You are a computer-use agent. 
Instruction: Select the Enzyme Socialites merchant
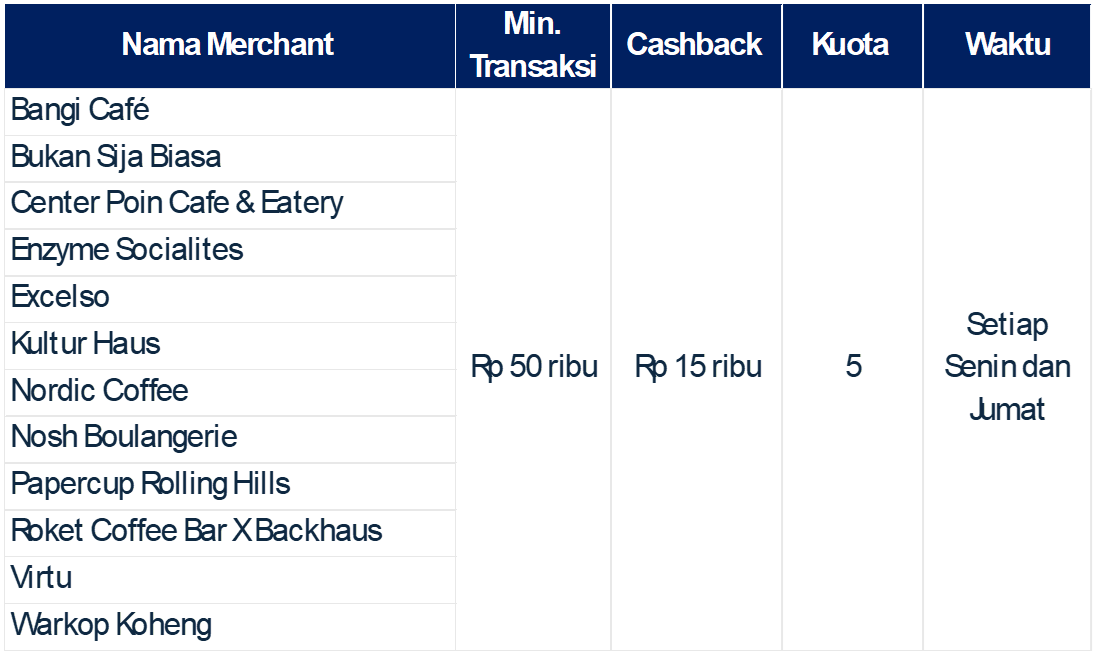(x=127, y=250)
